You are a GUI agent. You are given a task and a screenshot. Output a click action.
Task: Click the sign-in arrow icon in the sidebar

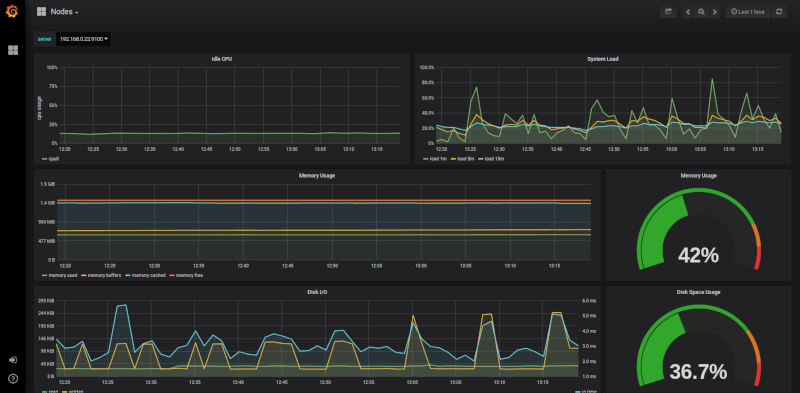click(x=13, y=360)
